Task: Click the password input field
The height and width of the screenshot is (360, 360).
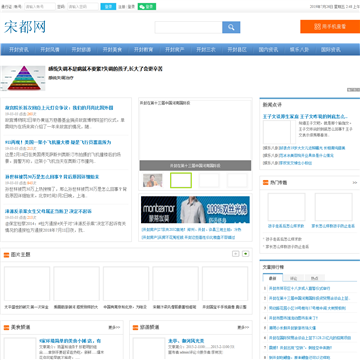Action: (x=83, y=6)
